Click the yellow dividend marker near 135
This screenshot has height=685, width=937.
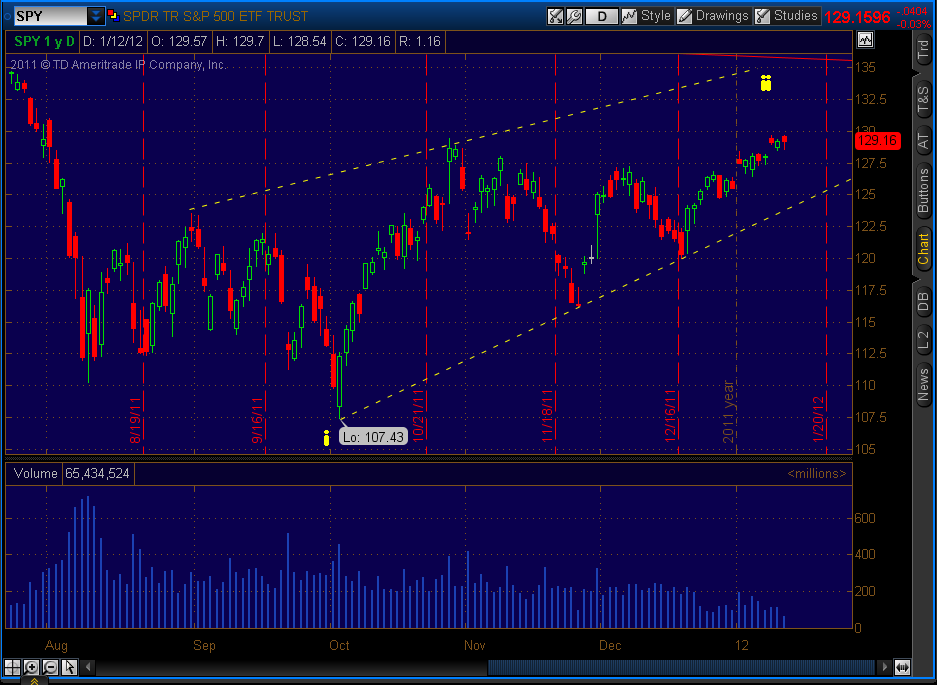tap(765, 83)
